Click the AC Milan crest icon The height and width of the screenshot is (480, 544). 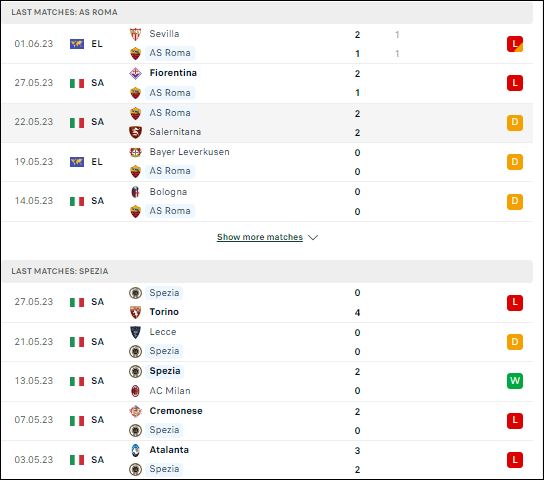point(135,391)
